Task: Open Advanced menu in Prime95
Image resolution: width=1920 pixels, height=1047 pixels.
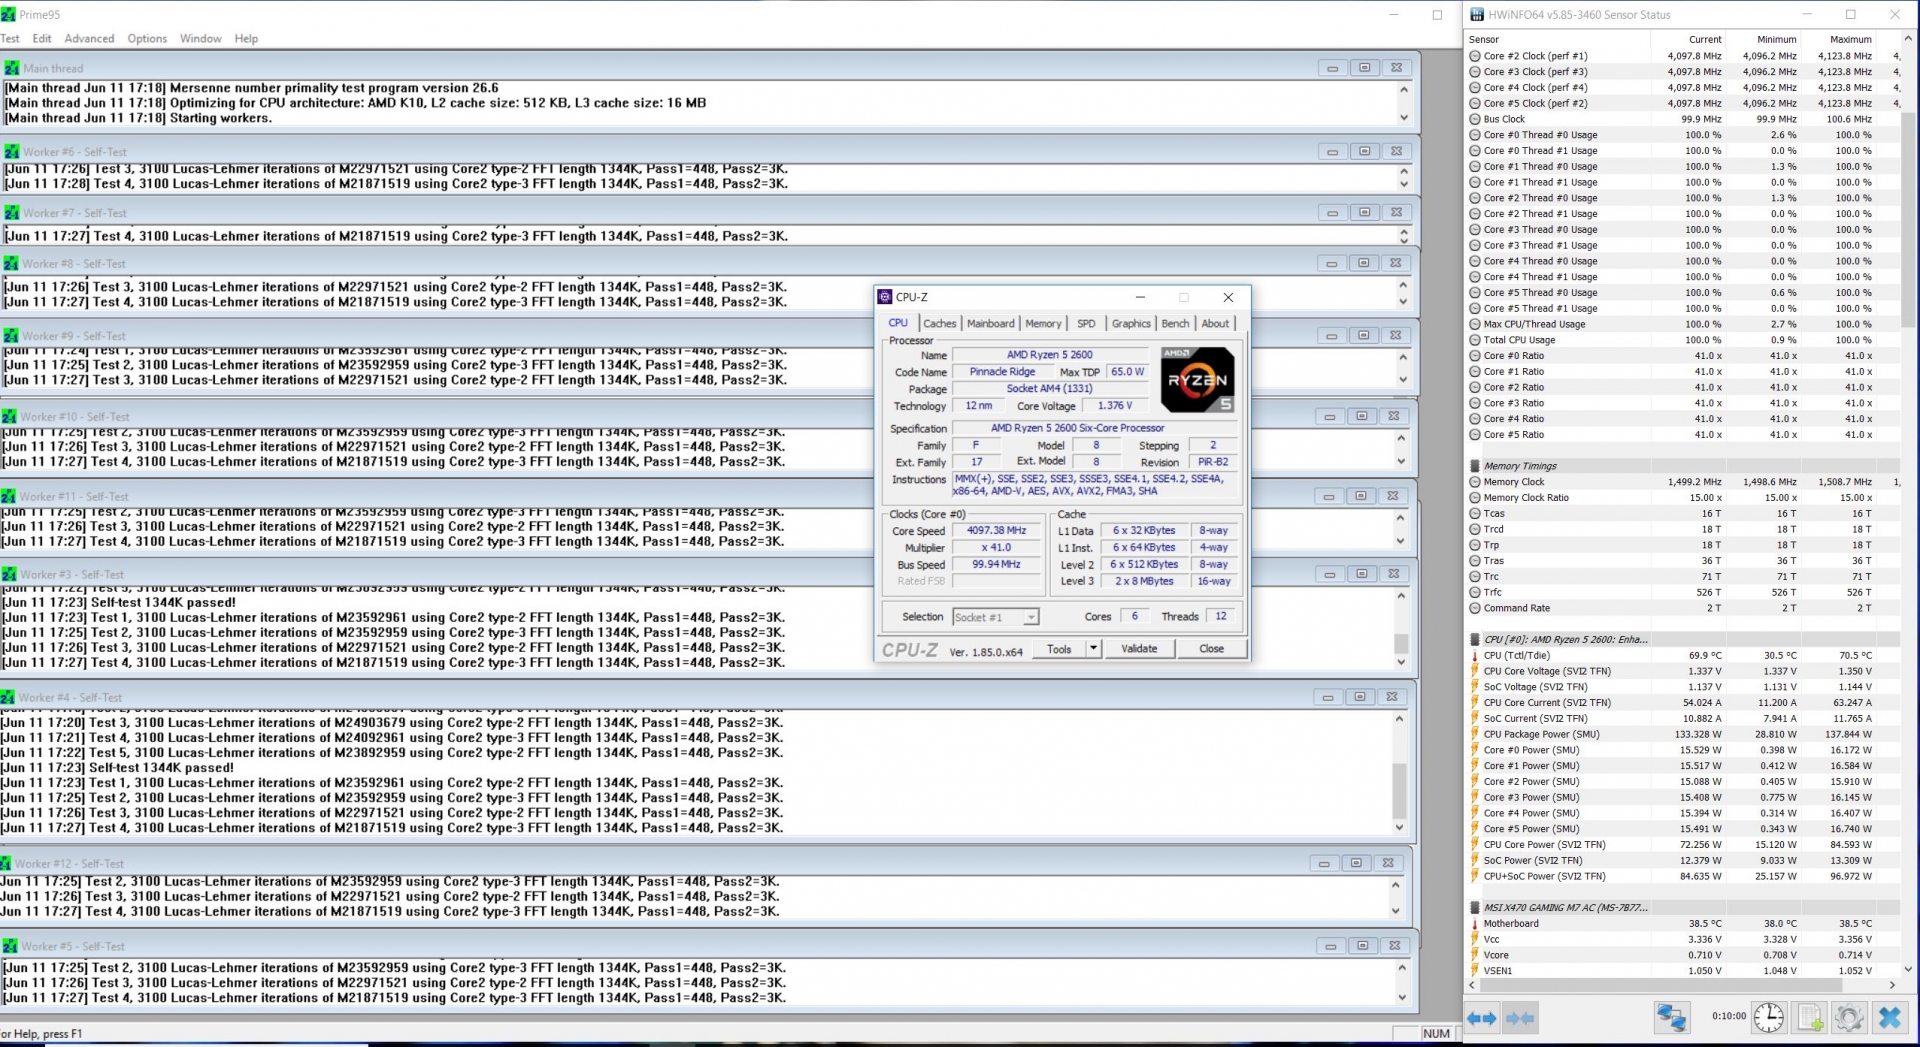Action: (89, 38)
